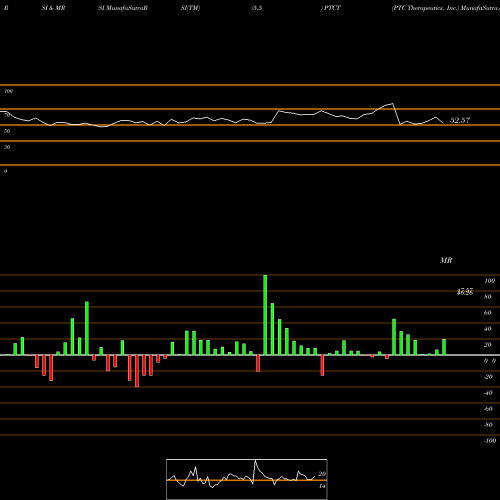This screenshot has width=500, height=500.
Task: Click the RSI line peak near right side
Action: click(393, 104)
